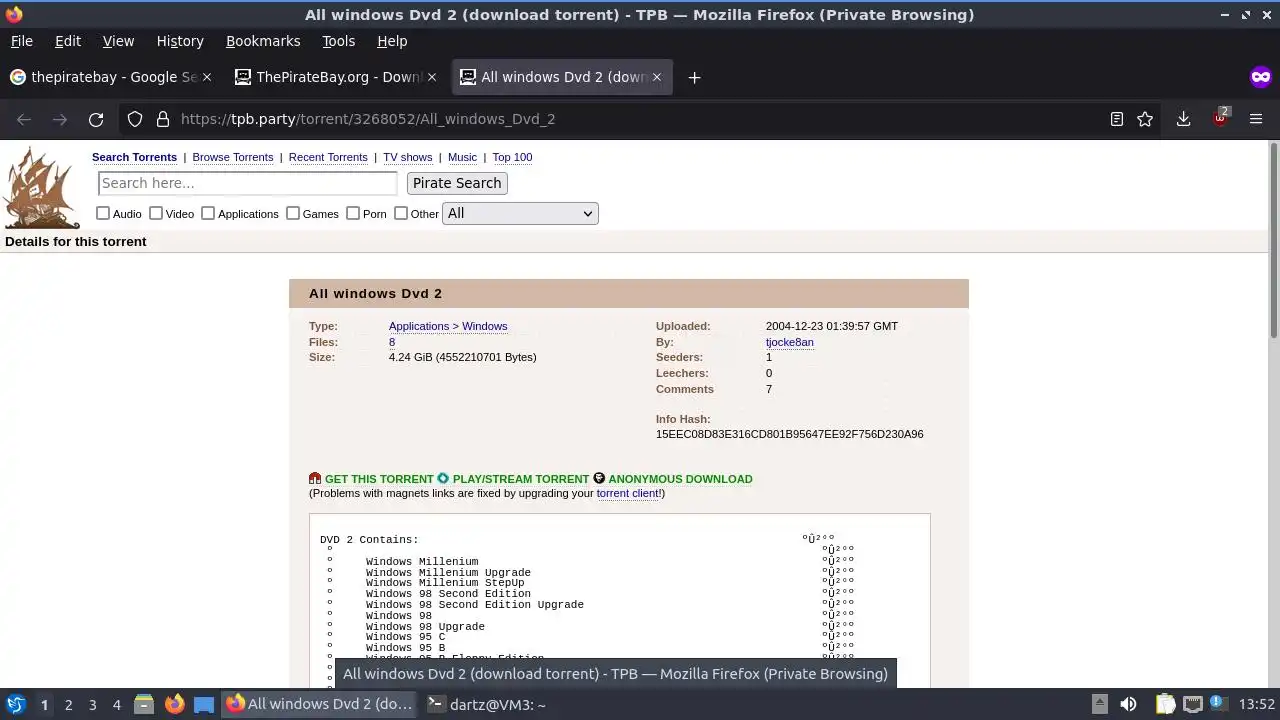Click the notification tray icon
Viewport: 1280px width, 720px height.
pos(1218,704)
